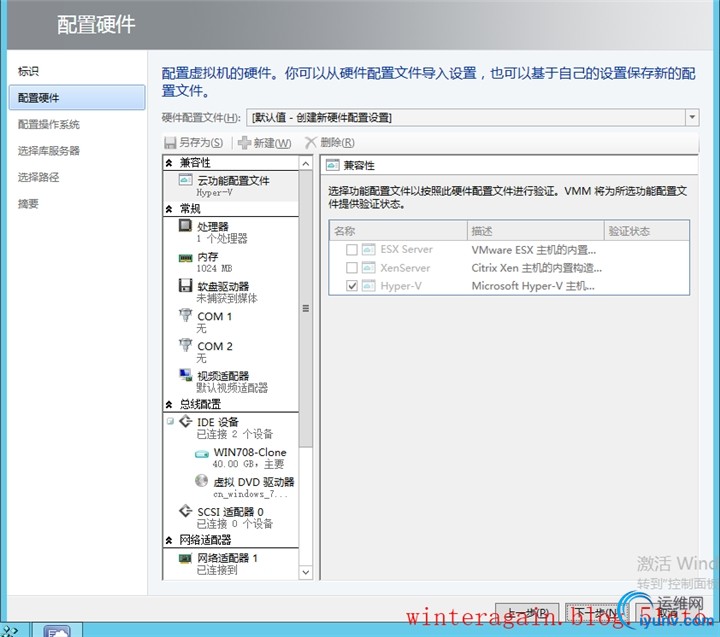Go to 选择路径 step
The image size is (720, 637).
point(39,177)
